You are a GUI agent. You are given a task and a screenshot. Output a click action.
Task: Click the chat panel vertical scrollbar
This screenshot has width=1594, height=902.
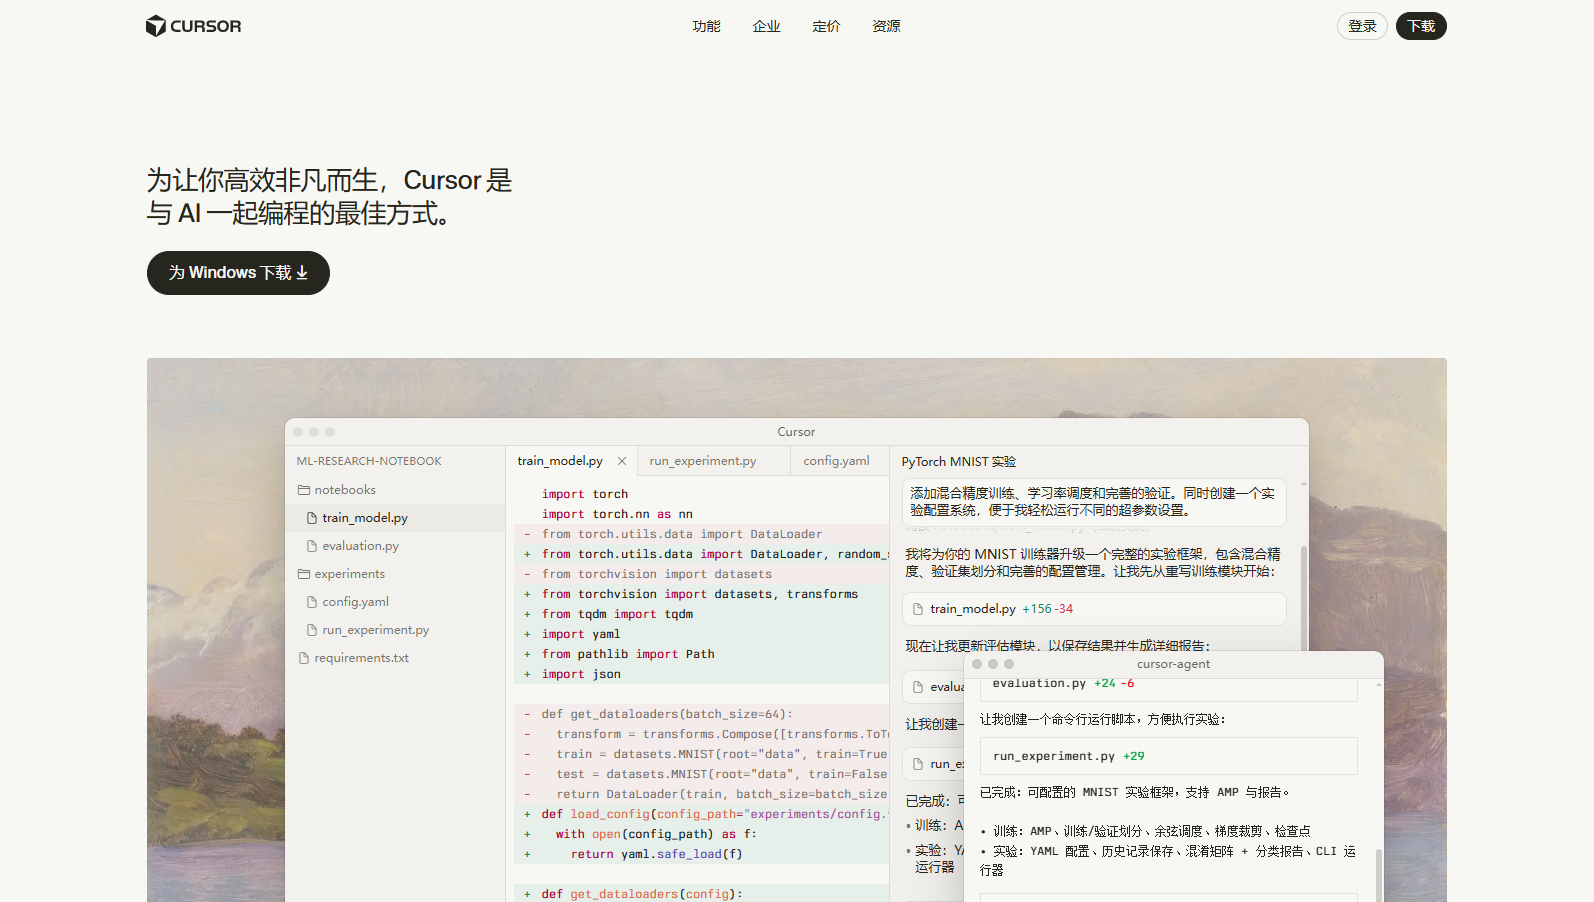tap(1303, 600)
